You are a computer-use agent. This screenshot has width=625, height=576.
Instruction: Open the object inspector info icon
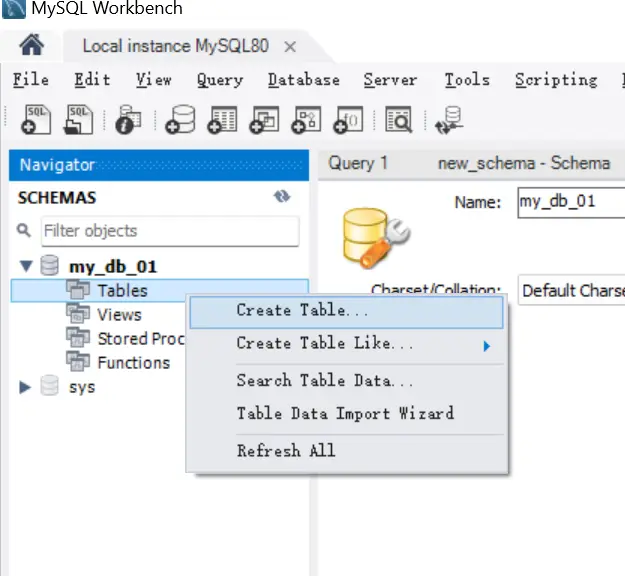[128, 120]
